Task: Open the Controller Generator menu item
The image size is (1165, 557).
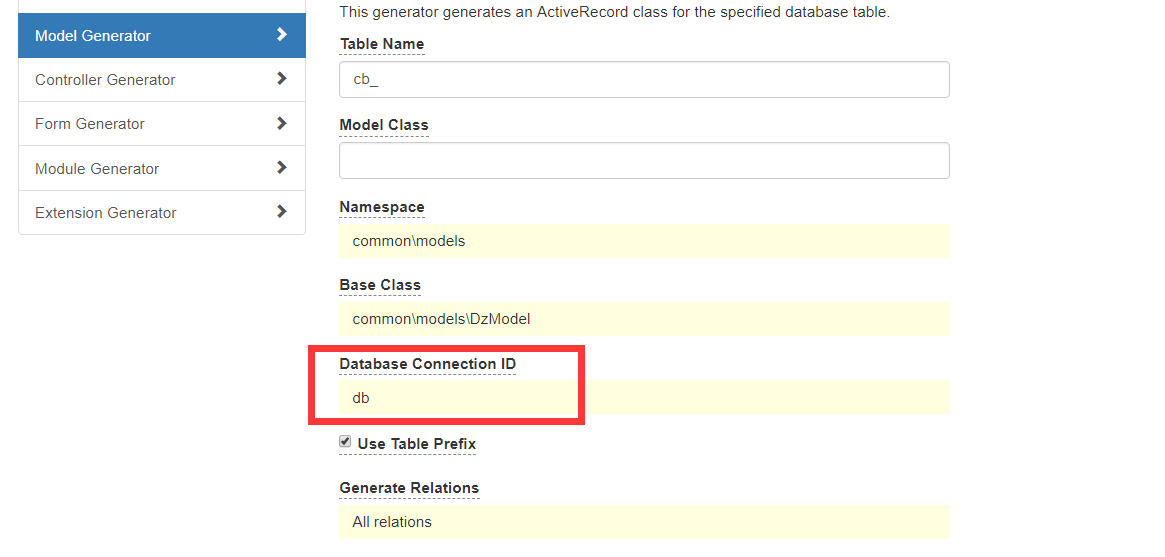Action: point(162,79)
